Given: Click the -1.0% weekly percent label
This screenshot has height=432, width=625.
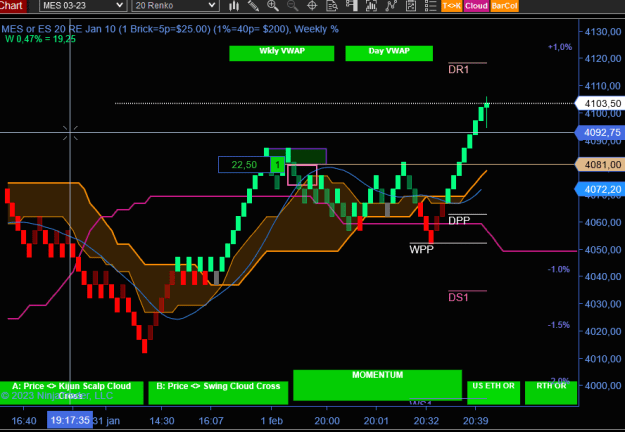Looking at the screenshot, I should click(559, 269).
